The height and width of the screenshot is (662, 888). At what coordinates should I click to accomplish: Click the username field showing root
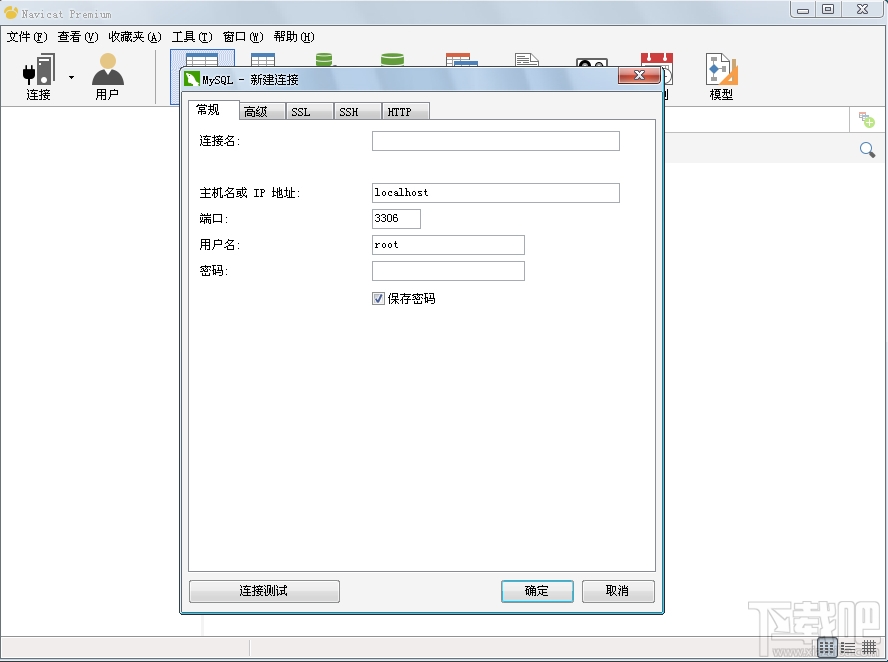coord(448,245)
